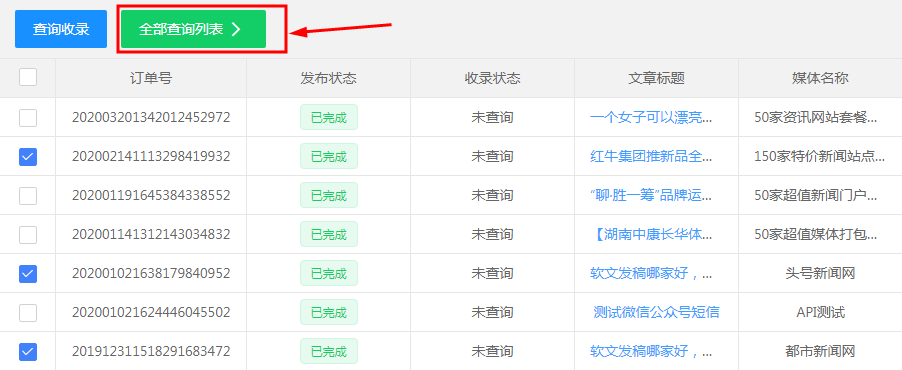Check the box for order 20200114131214303483​2

(x=28, y=235)
